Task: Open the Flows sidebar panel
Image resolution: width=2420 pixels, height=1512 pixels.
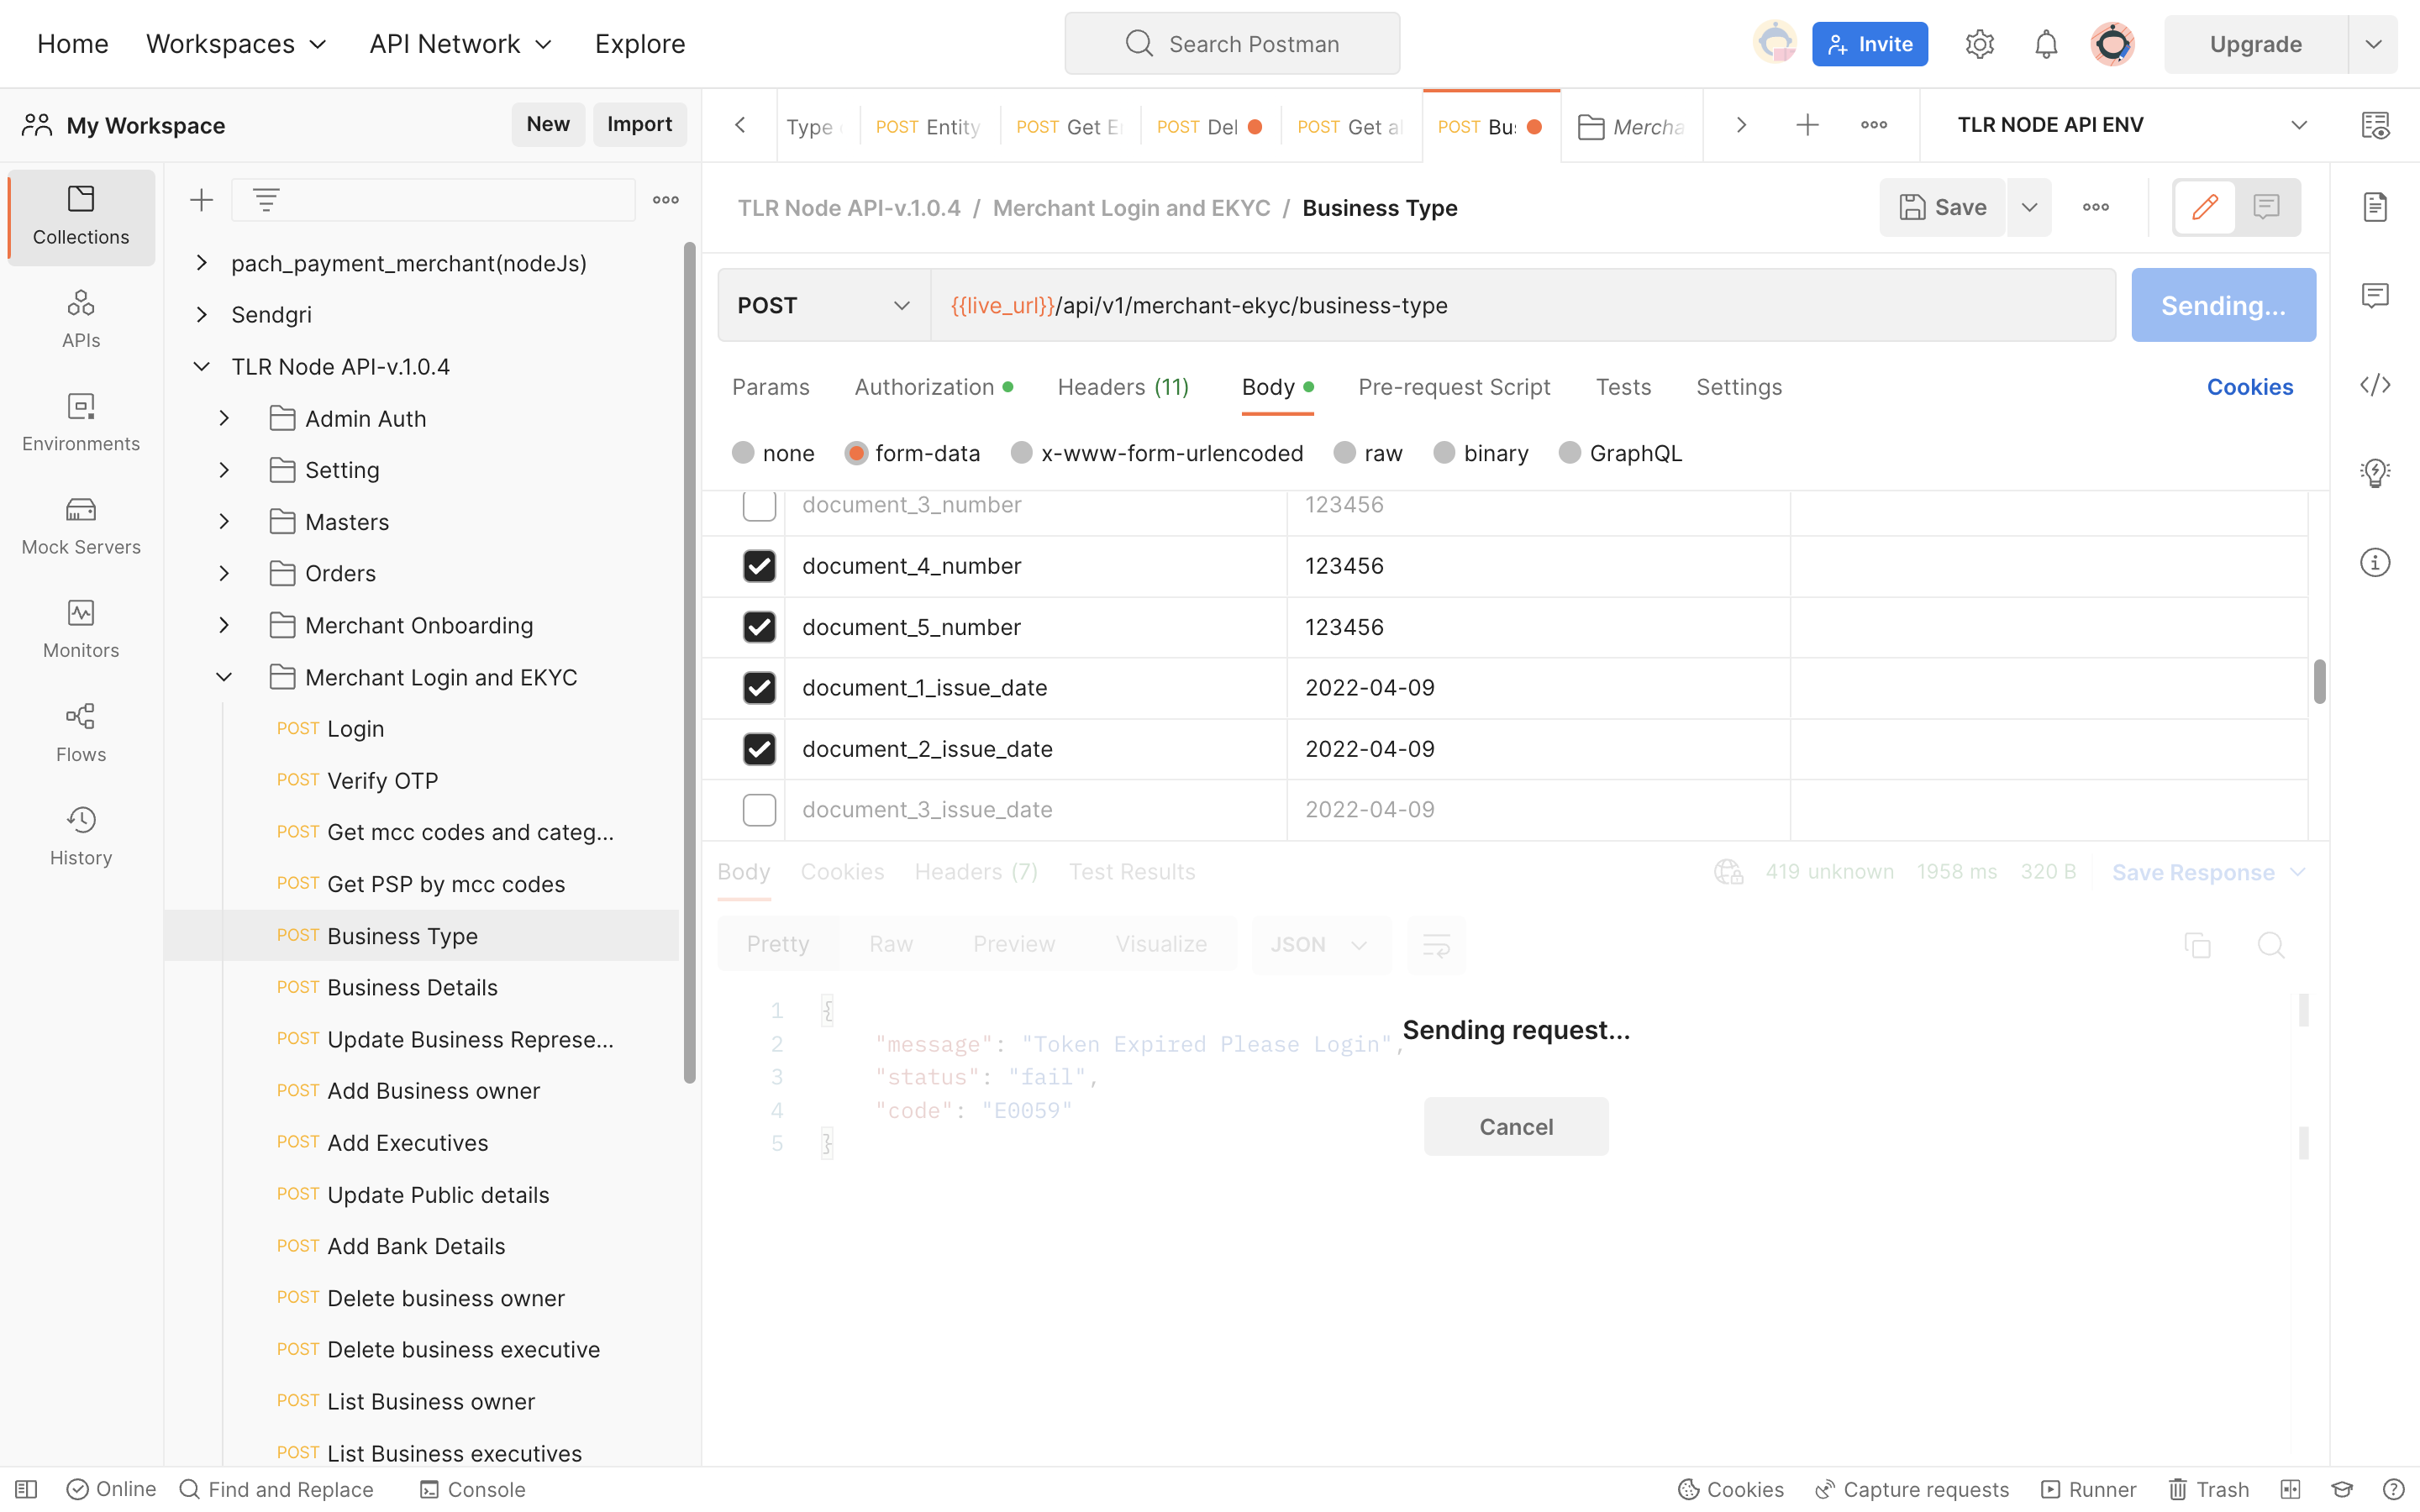Action: coord(81,733)
